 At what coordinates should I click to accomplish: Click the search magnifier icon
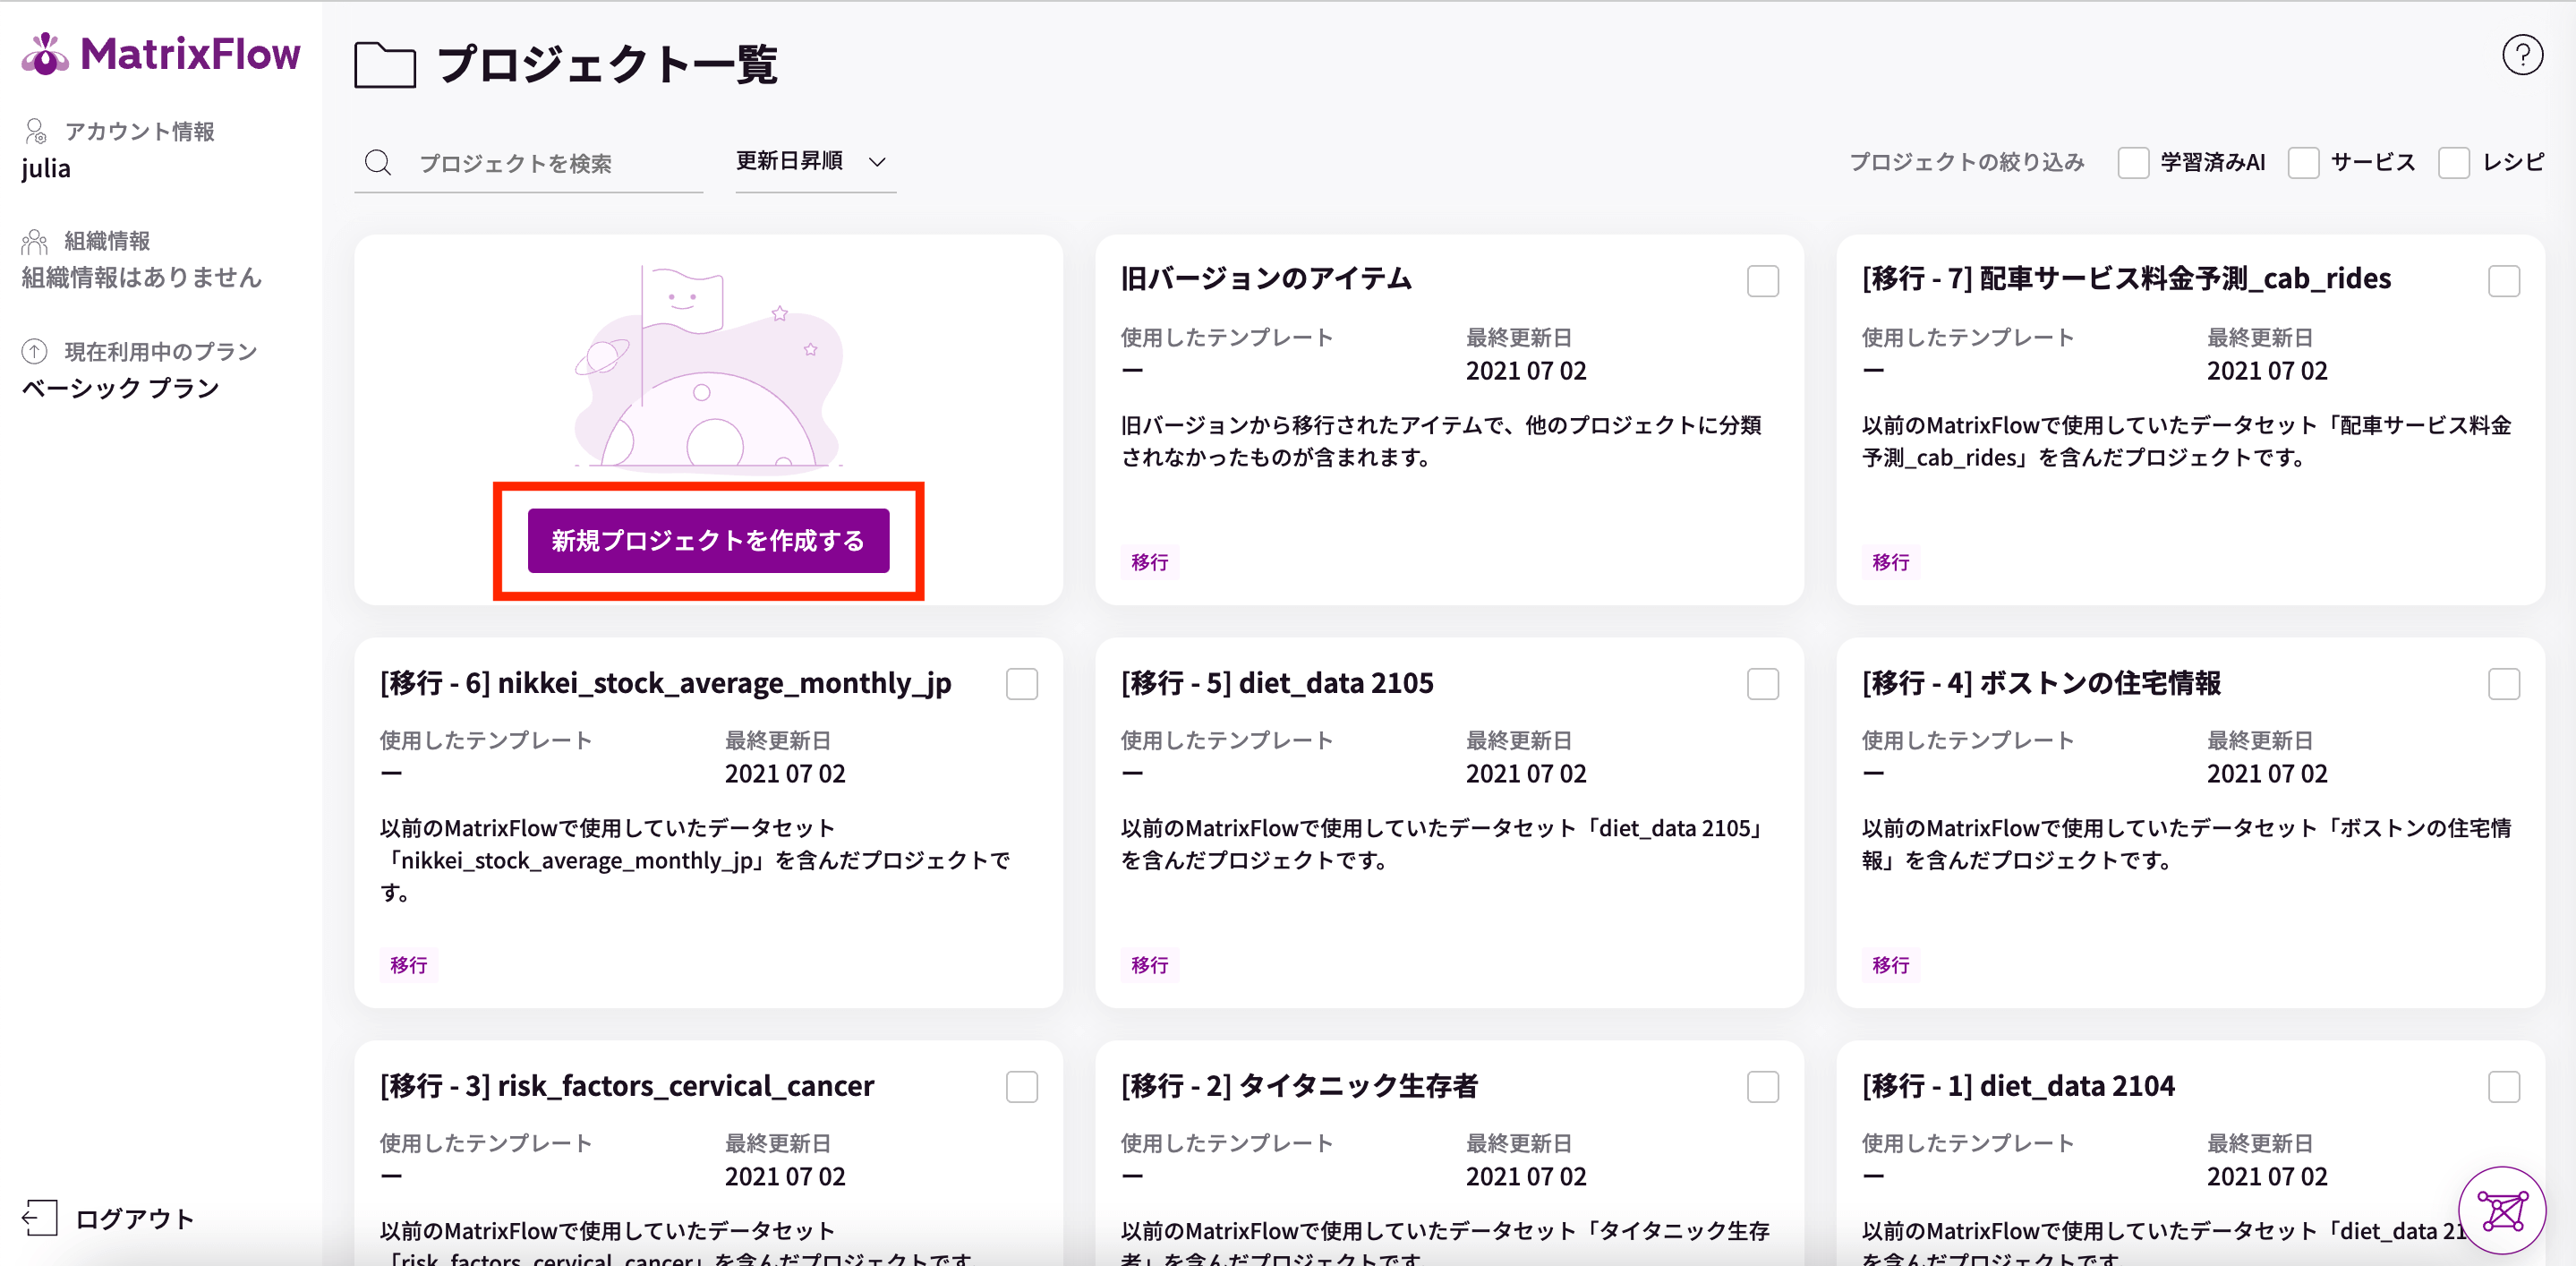378,162
